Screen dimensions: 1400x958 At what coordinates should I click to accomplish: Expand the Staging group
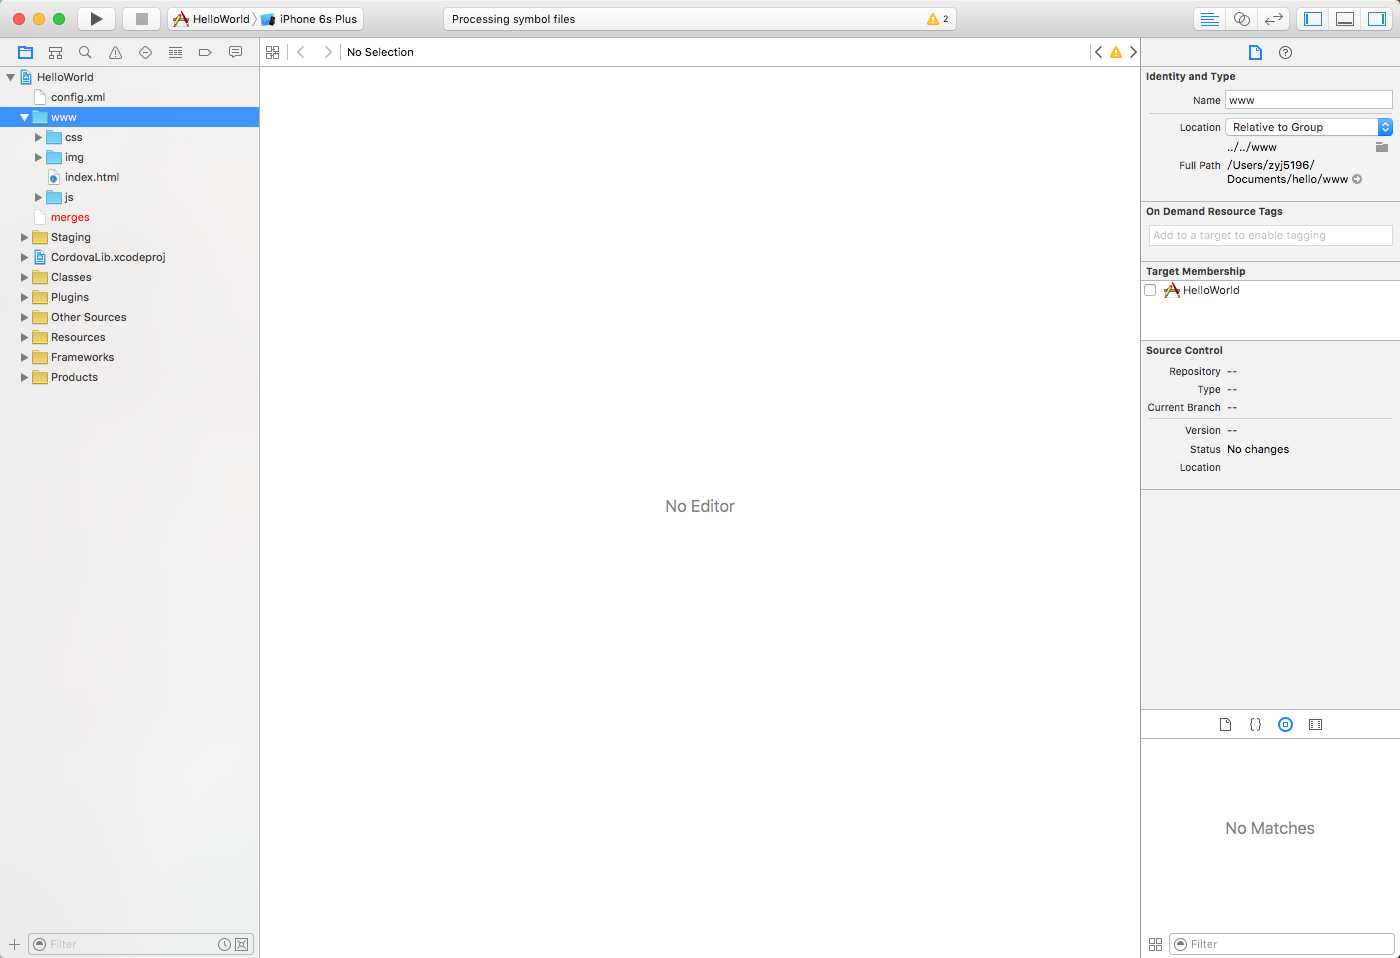(25, 237)
